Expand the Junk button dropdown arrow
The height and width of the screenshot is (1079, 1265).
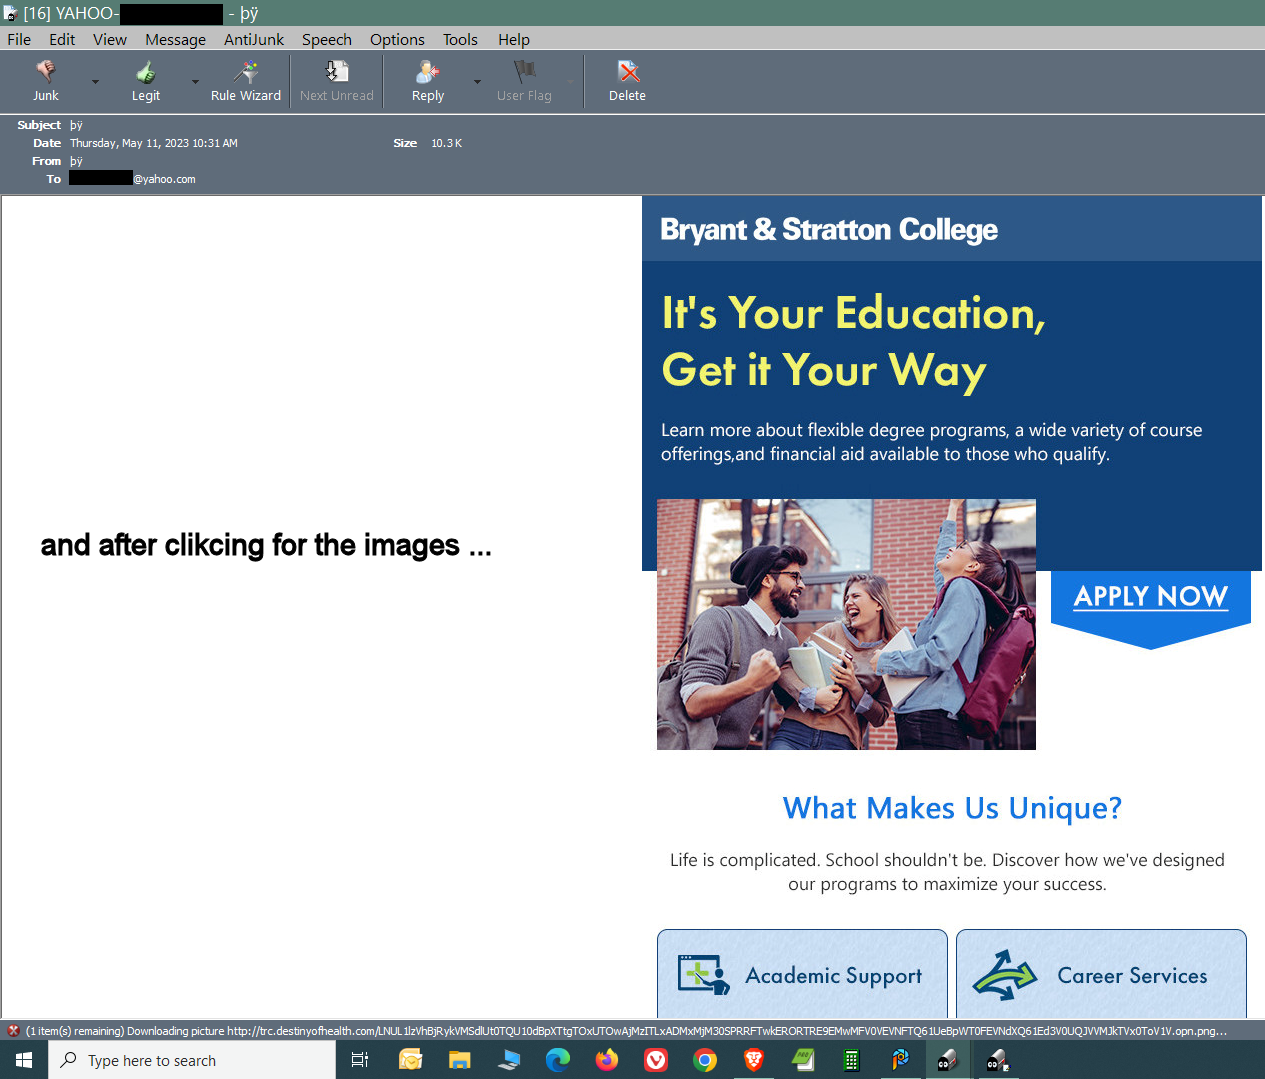coord(95,82)
